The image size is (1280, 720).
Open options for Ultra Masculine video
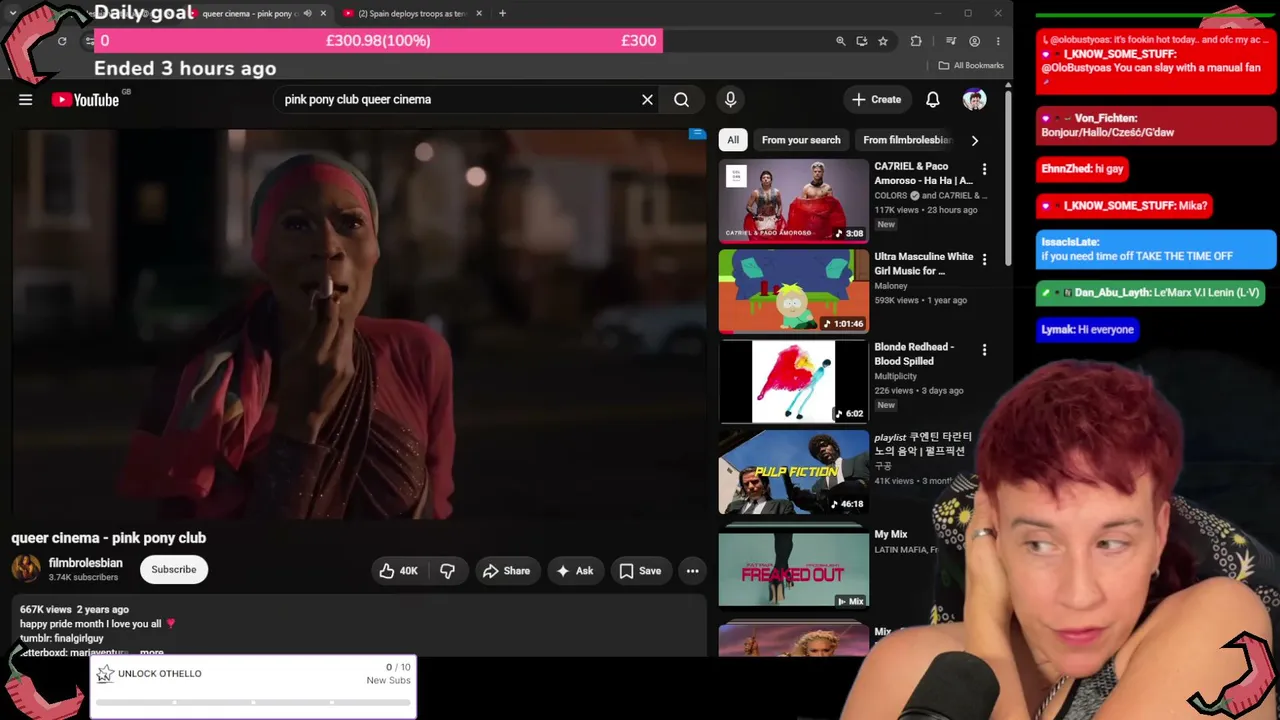[x=984, y=260]
